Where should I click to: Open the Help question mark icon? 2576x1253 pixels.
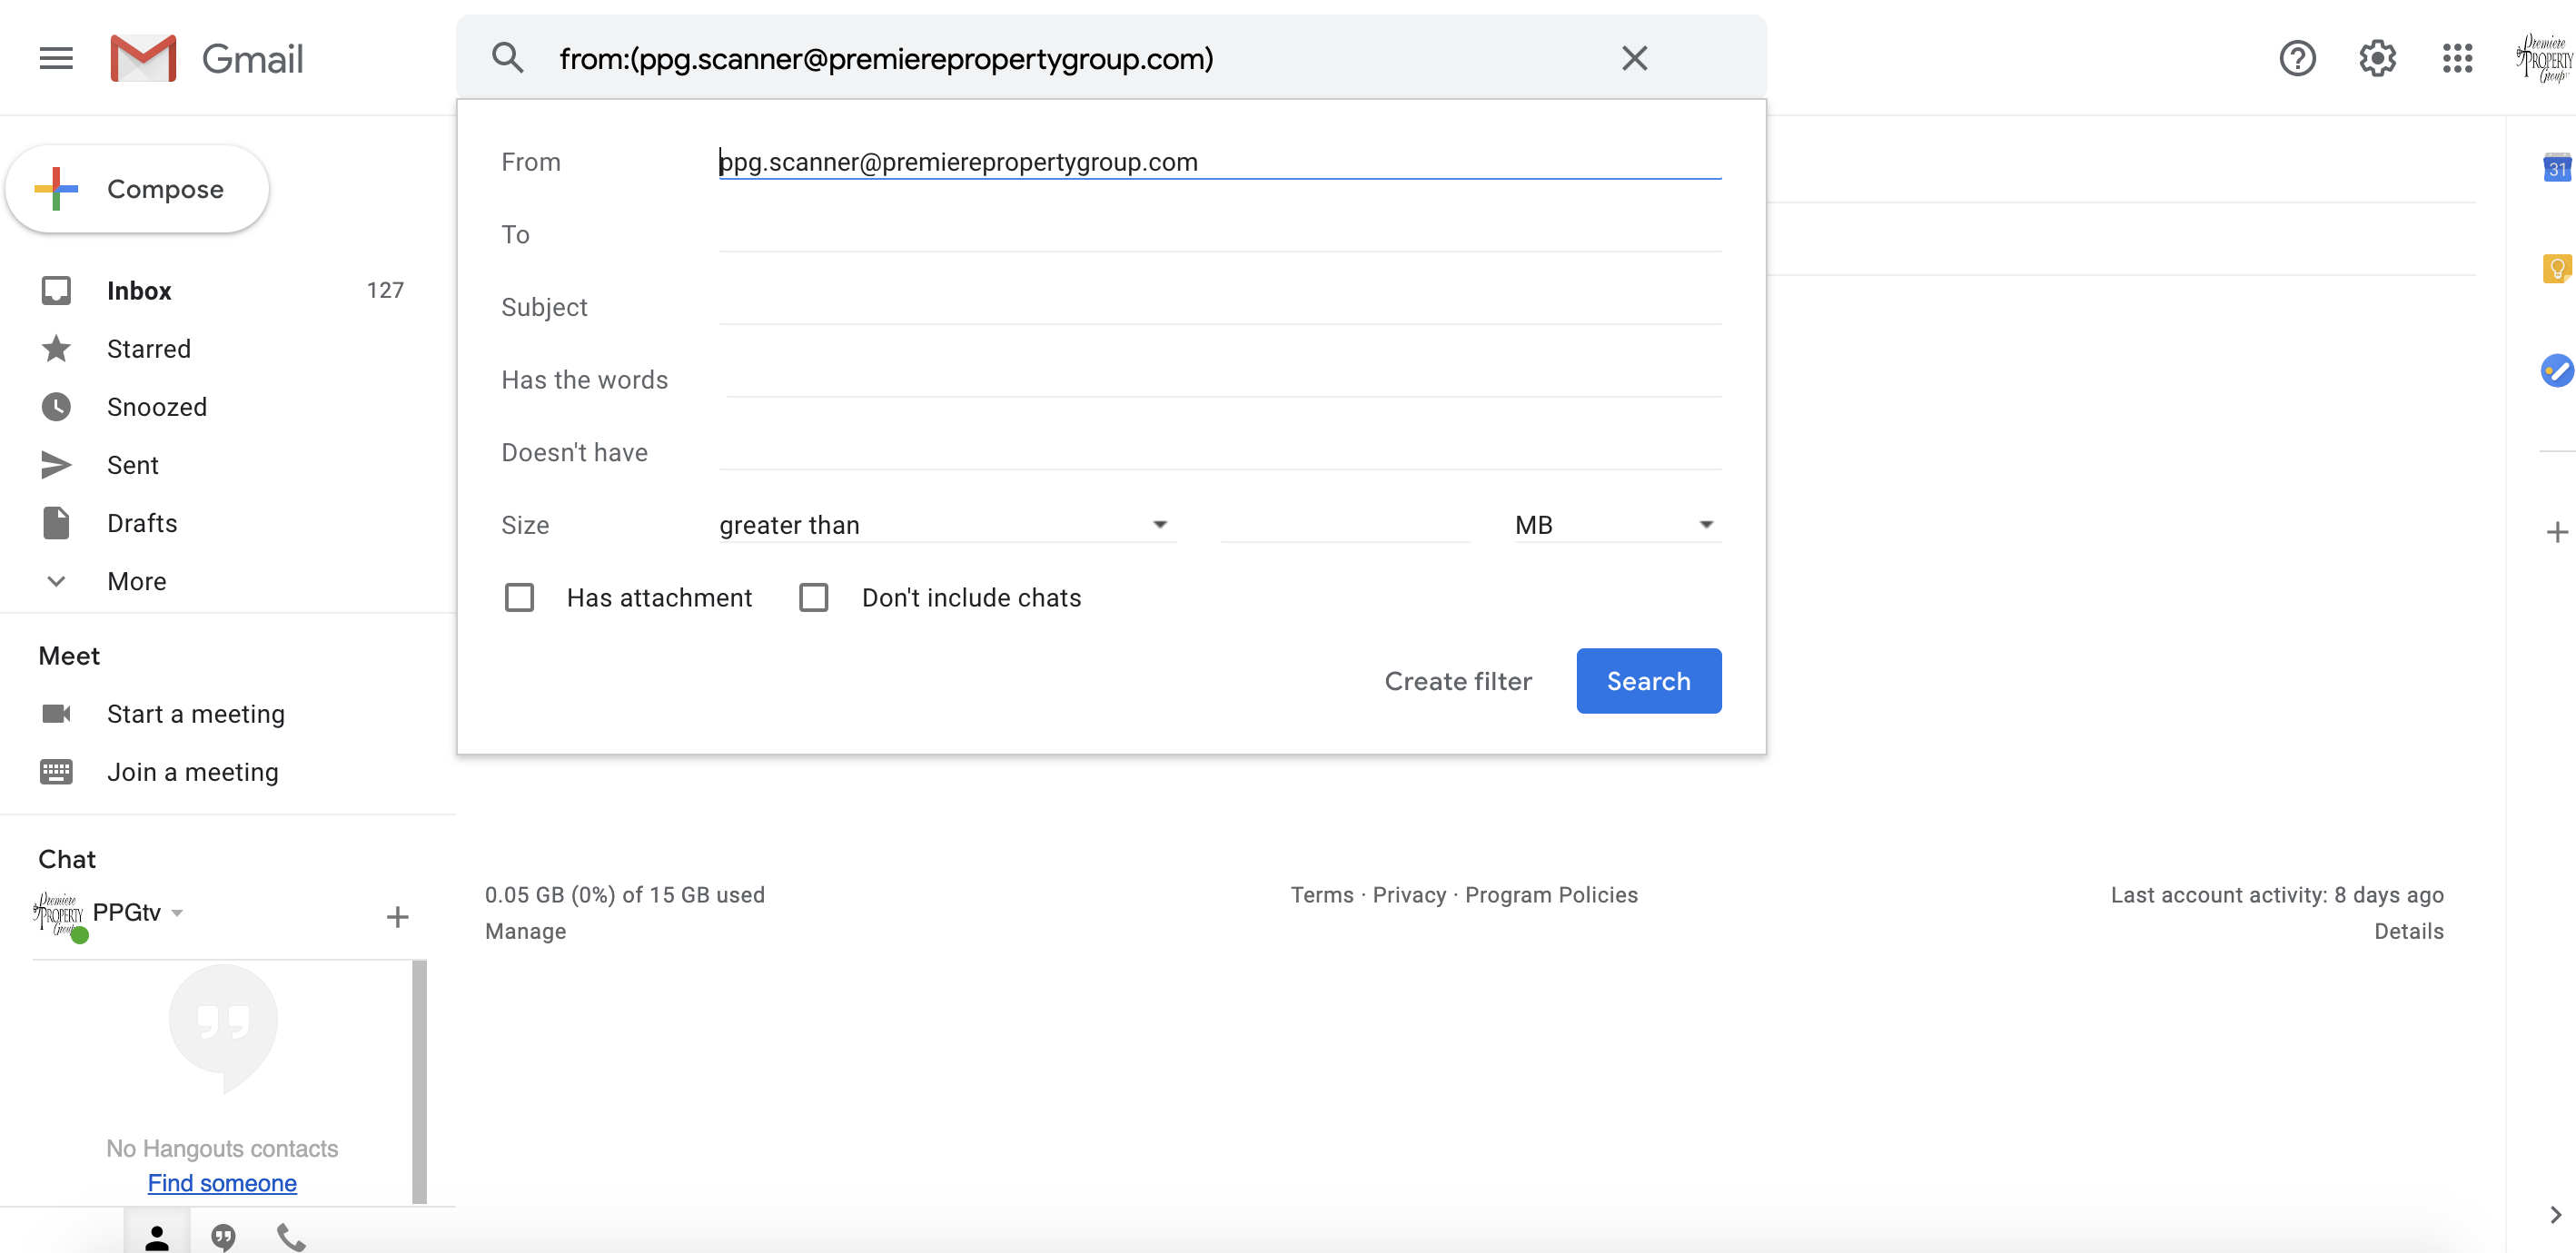[x=2297, y=58]
